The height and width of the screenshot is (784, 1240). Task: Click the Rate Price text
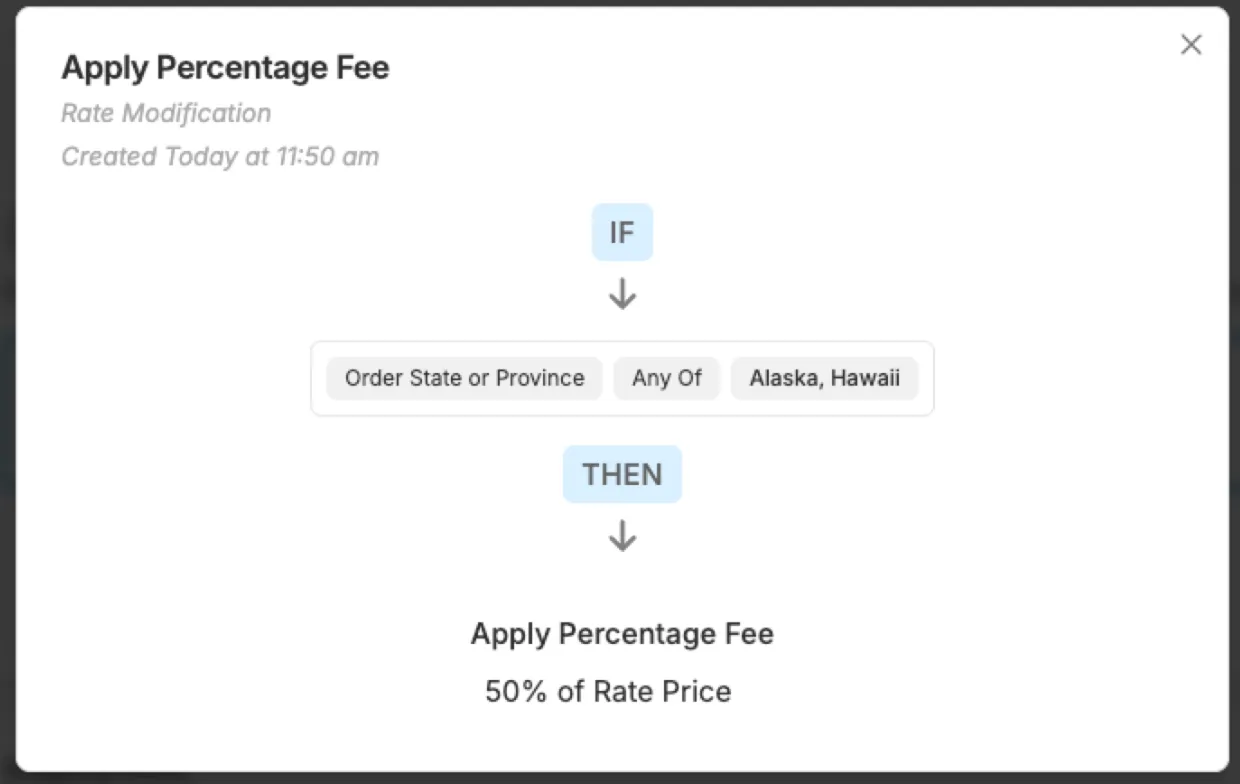click(662, 692)
